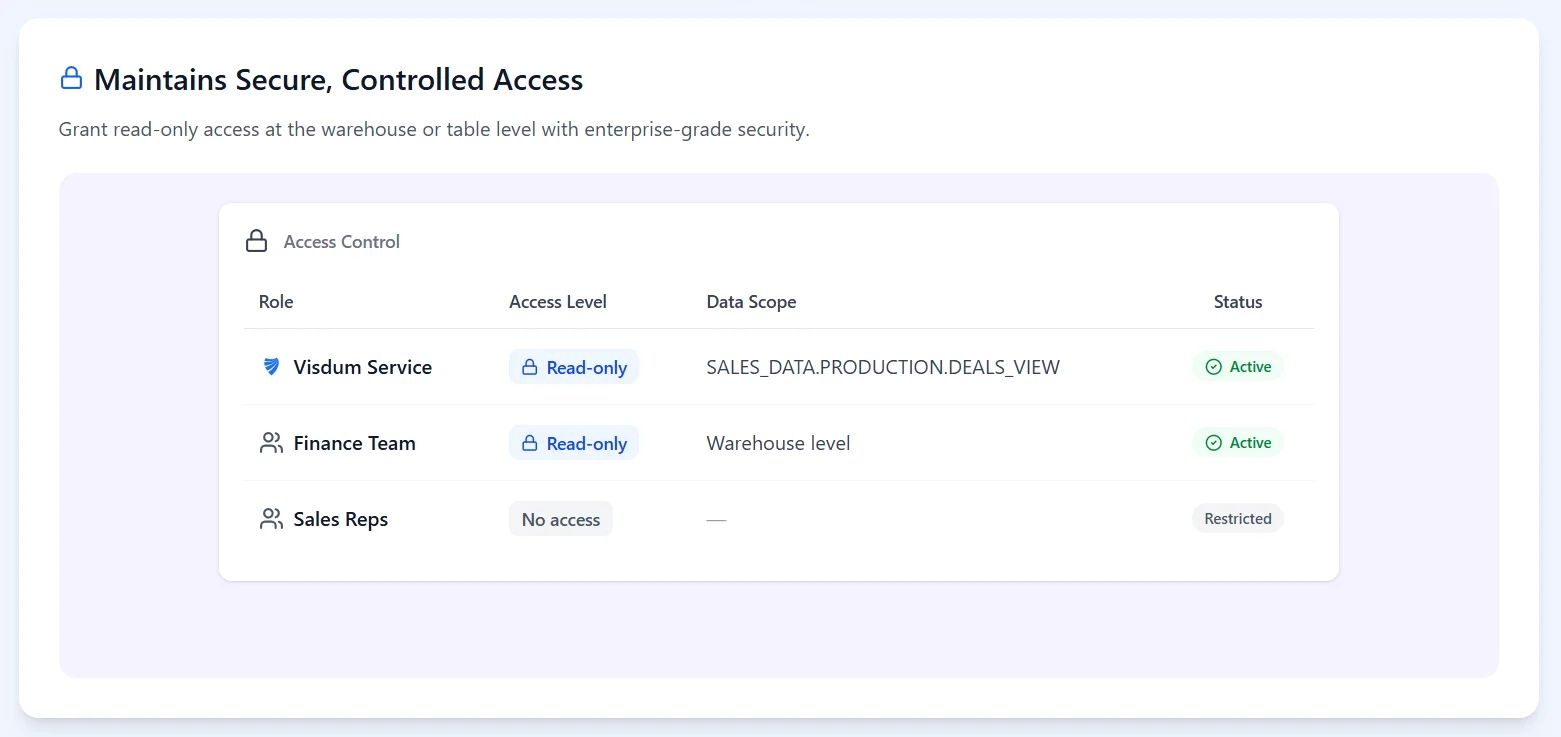The image size is (1561, 737).
Task: Click the Finance Team users icon
Action: click(x=271, y=443)
